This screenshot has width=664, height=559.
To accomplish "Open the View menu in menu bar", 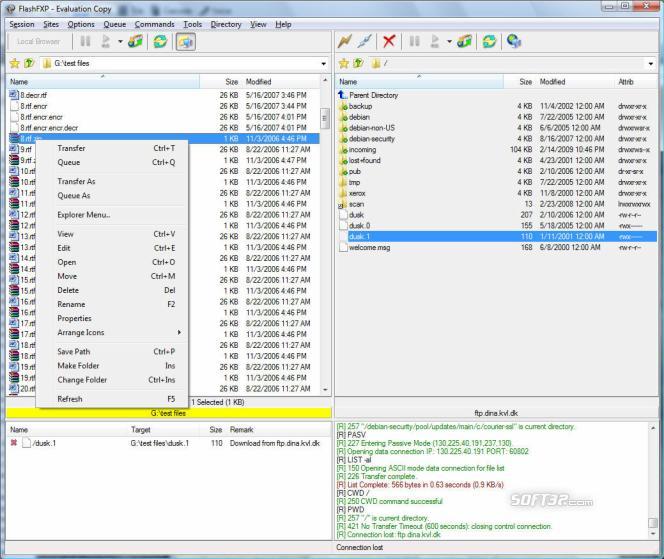I will point(258,25).
